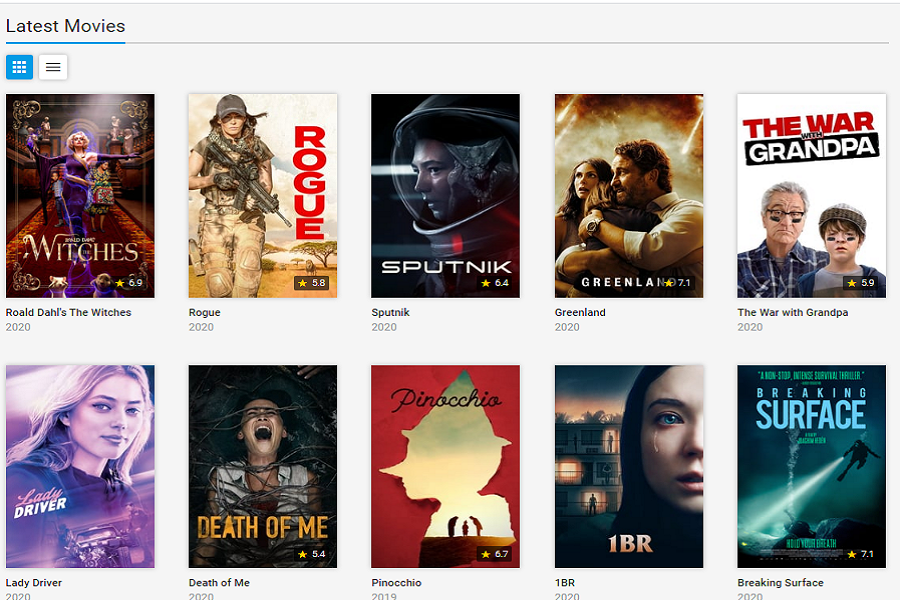Open the Breaking Surface movie poster
This screenshot has height=600, width=900.
812,466
